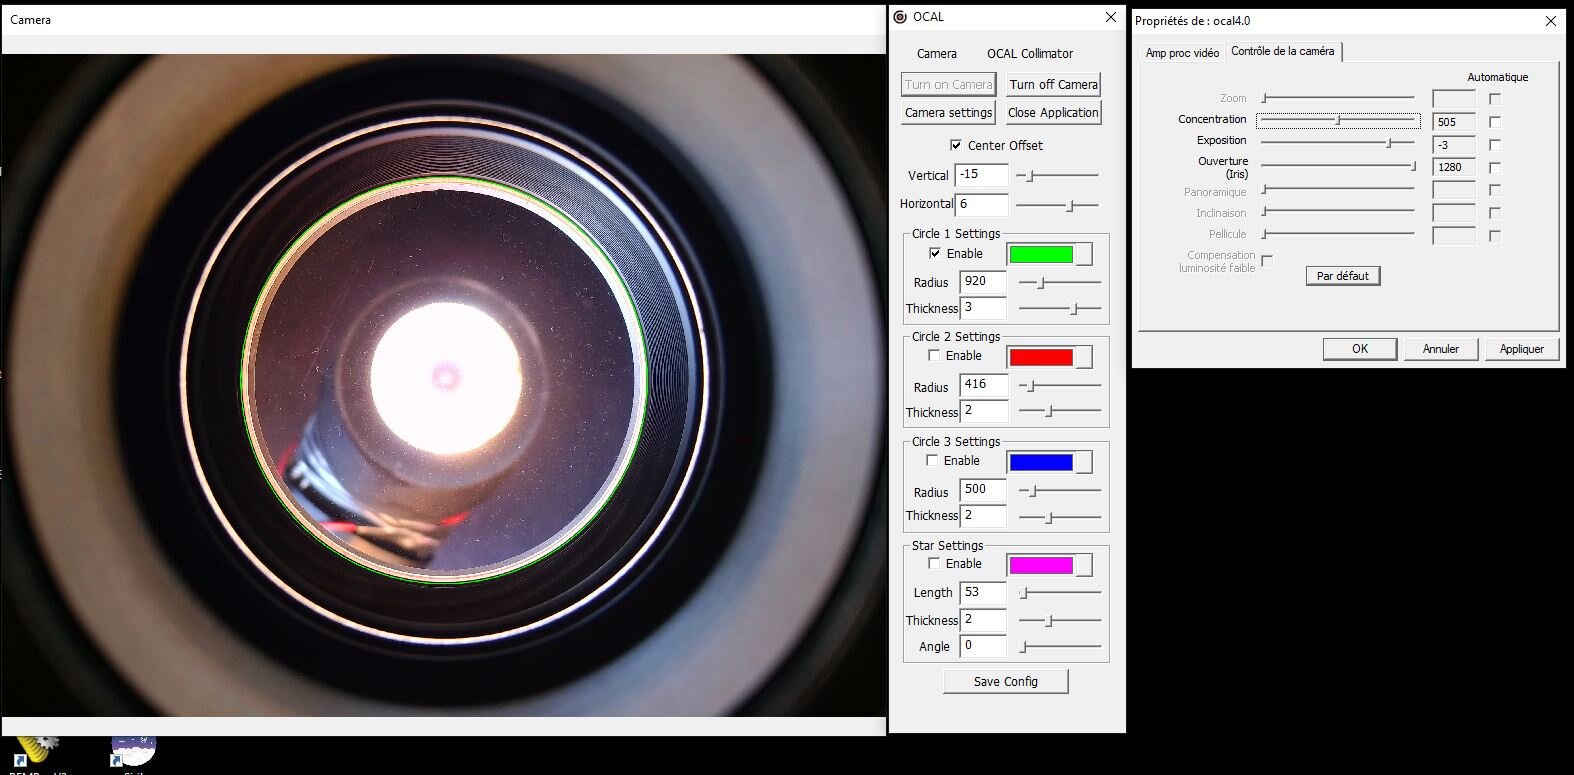Apply camera properties with Appliquer
The width and height of the screenshot is (1574, 775).
tap(1522, 349)
